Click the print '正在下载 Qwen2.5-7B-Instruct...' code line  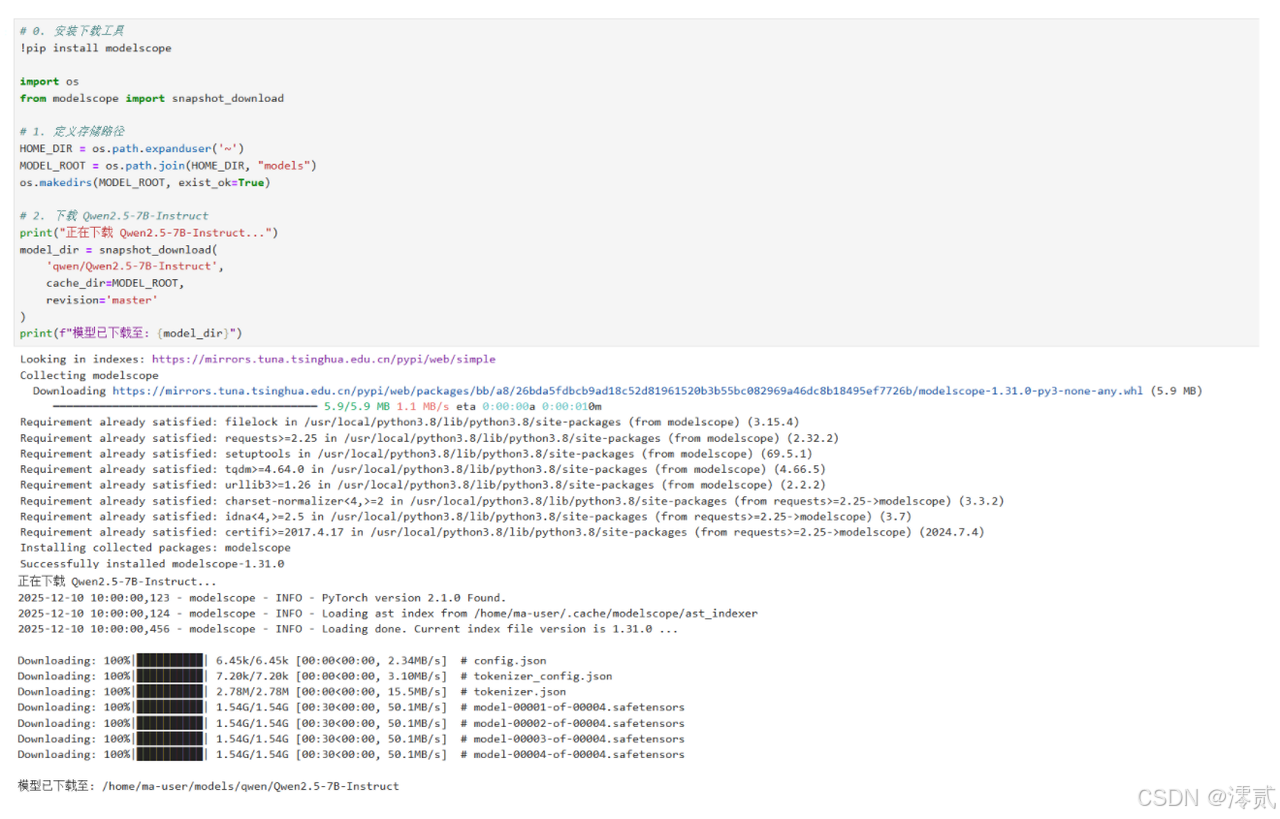[148, 232]
